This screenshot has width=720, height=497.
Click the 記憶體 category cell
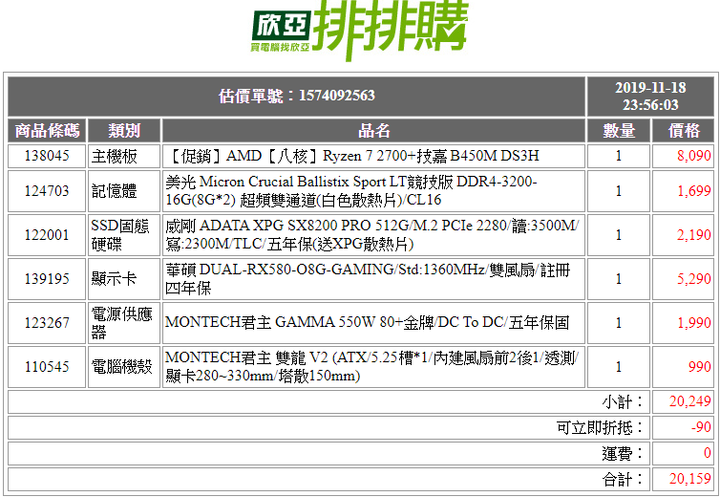point(124,191)
